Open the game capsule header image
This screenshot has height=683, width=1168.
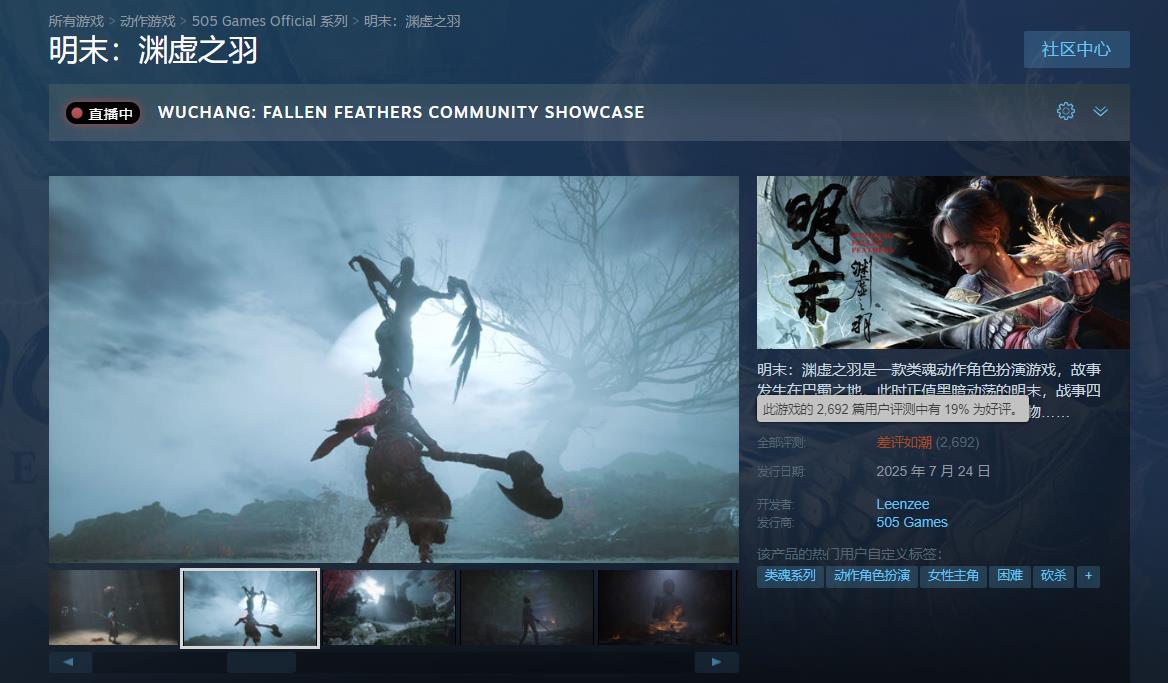[942, 262]
